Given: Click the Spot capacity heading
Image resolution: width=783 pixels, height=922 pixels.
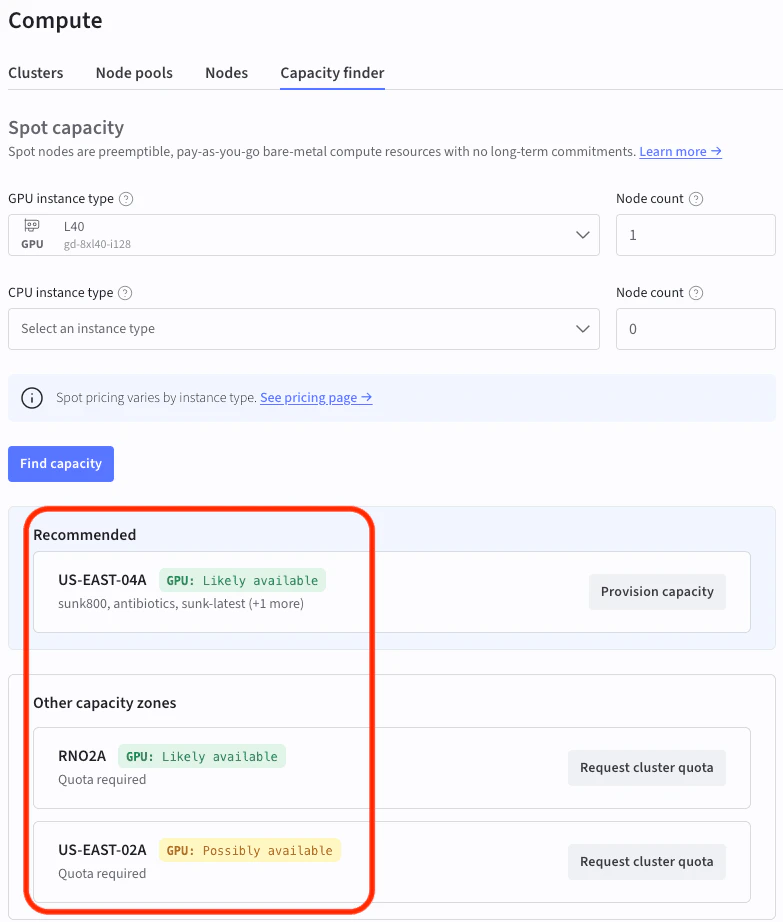Looking at the screenshot, I should (66, 128).
